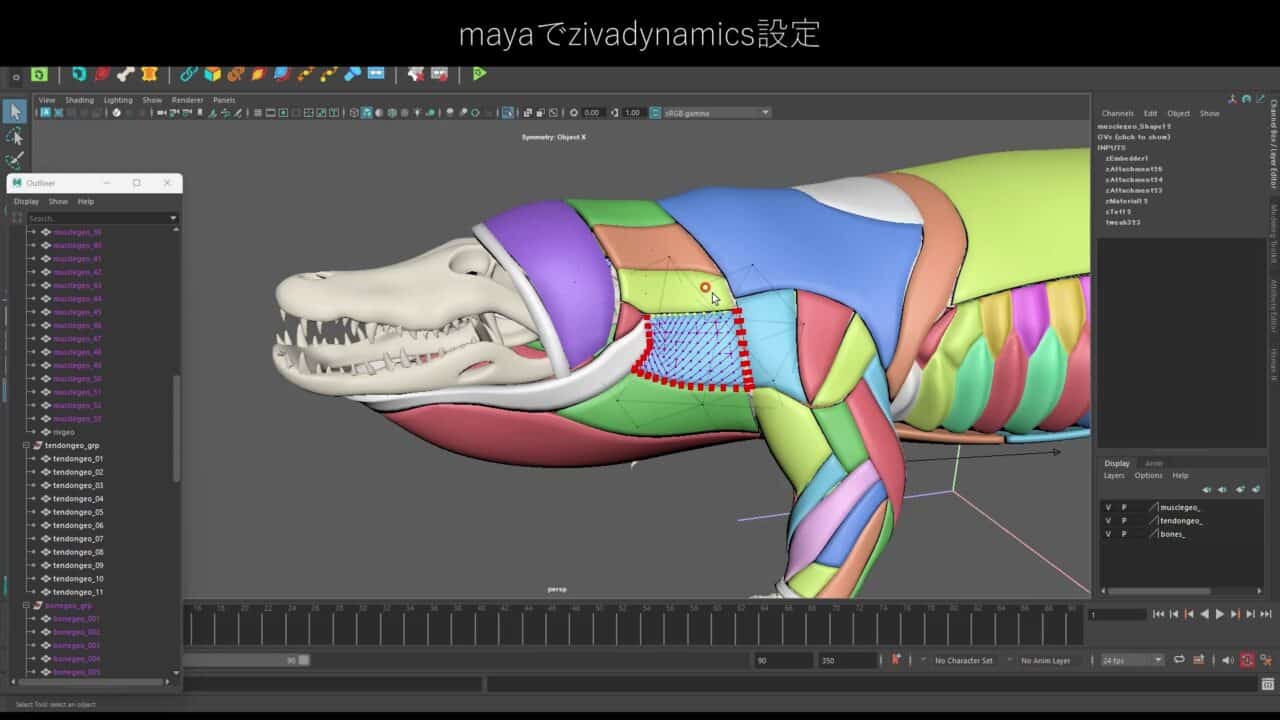
Task: Click the red auto key icon
Action: [1247, 660]
